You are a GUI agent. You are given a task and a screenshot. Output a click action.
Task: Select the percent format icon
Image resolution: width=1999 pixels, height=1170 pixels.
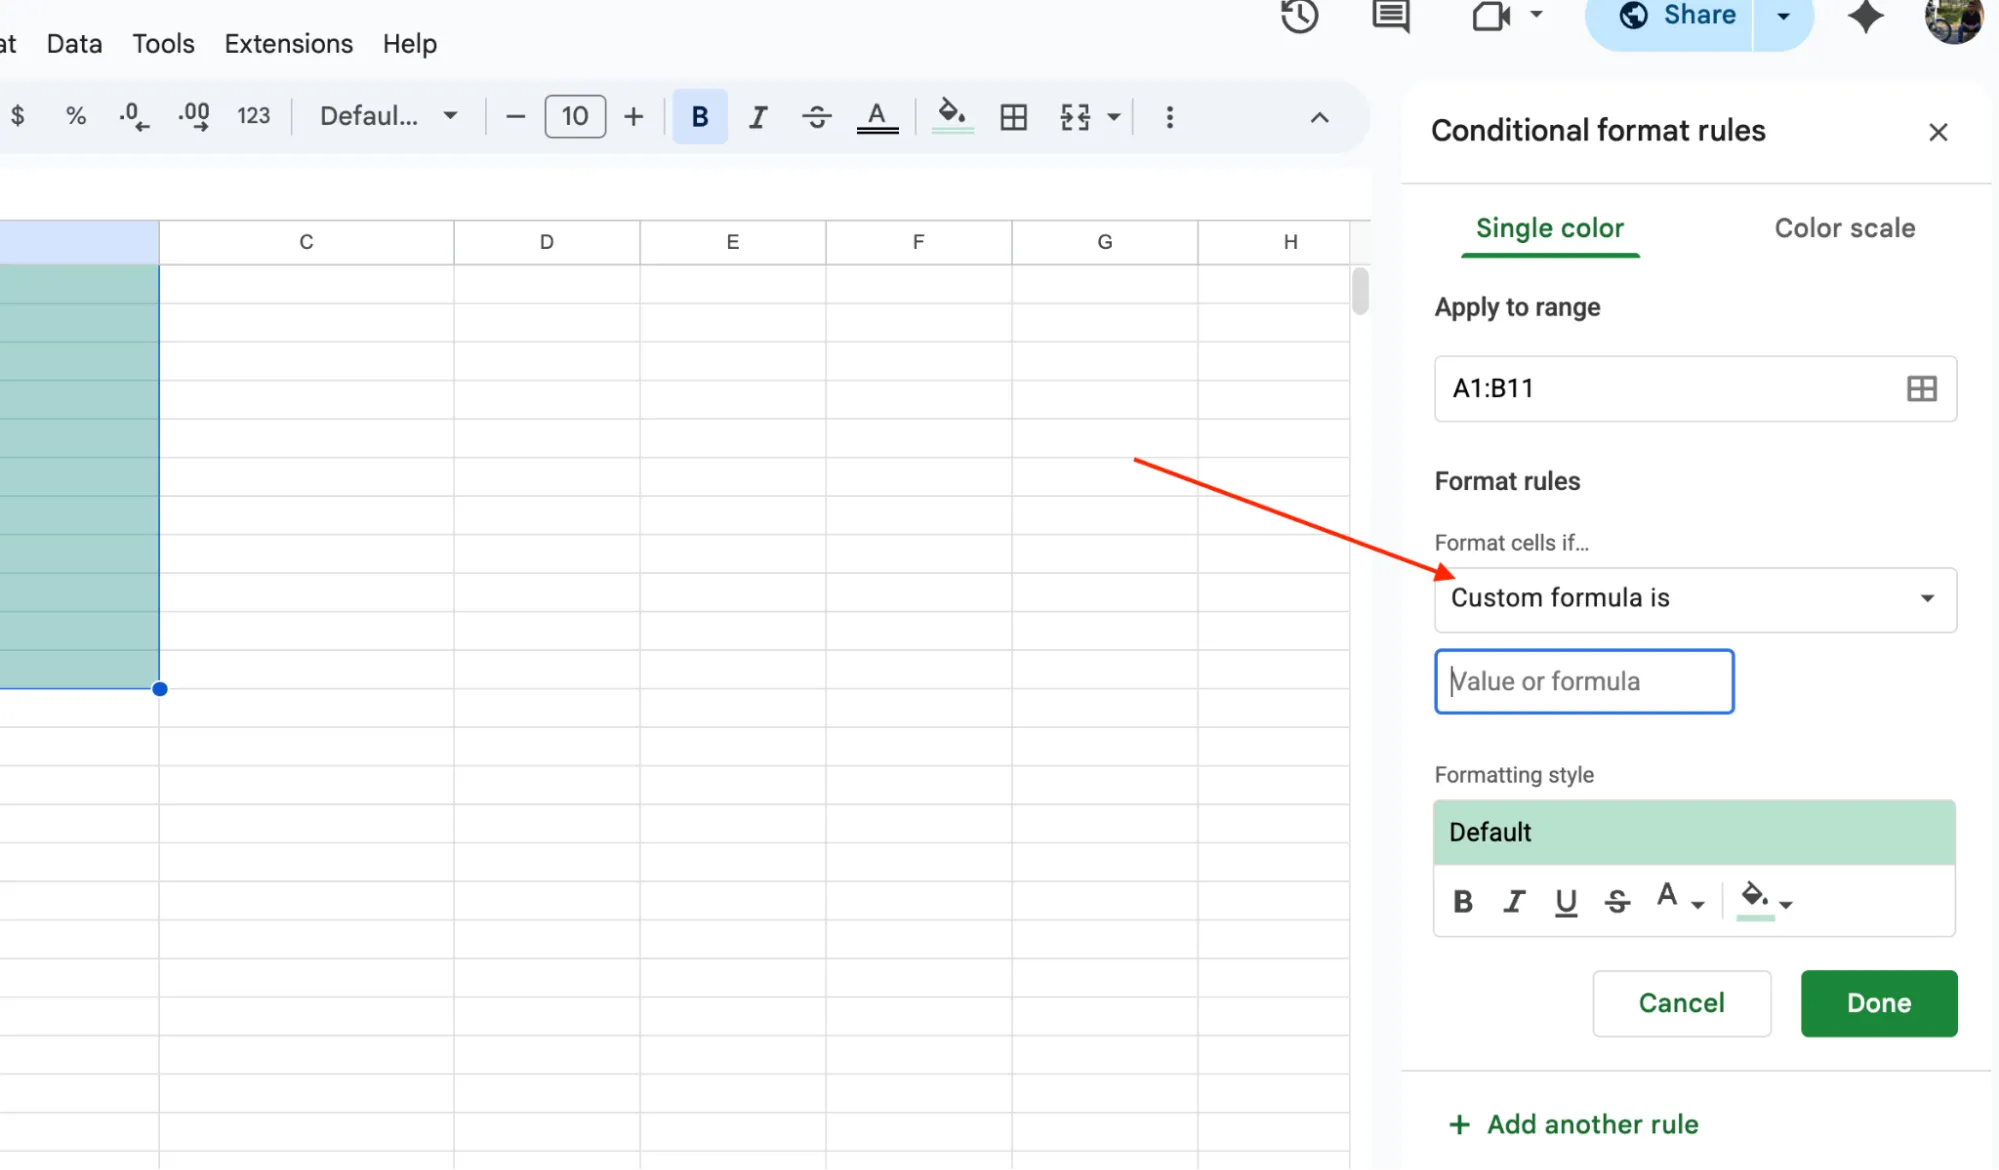coord(75,116)
